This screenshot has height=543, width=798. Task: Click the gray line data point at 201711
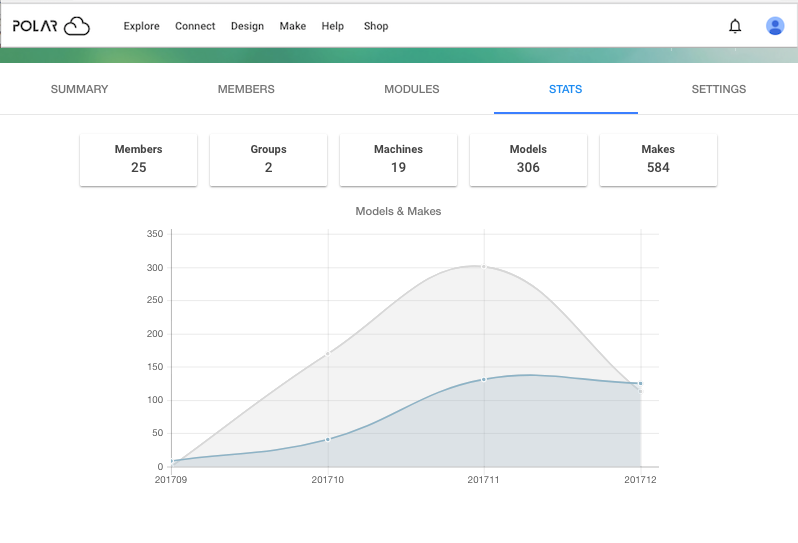(x=483, y=266)
